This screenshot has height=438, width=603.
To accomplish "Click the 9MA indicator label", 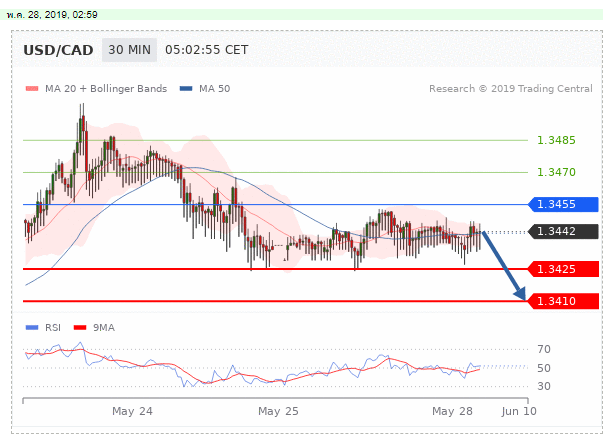I will tap(104, 328).
